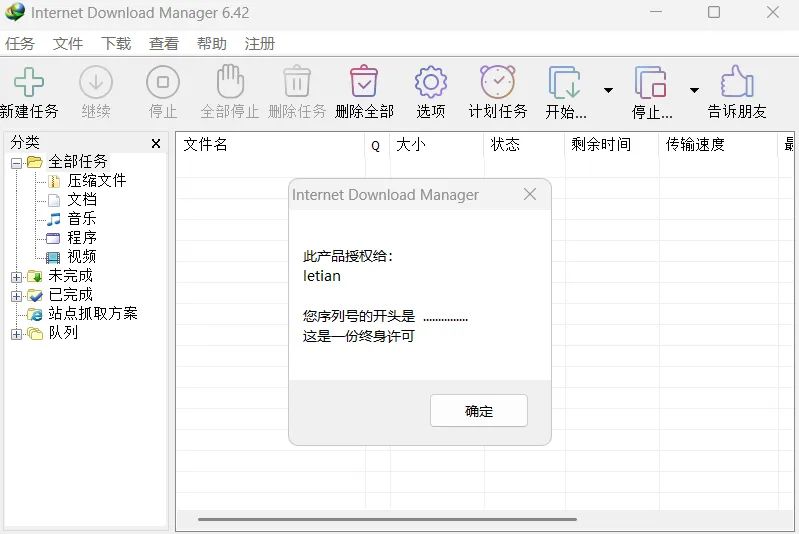Click the 视频 film icon in tree
Image resolution: width=799 pixels, height=534 pixels.
[x=53, y=257]
